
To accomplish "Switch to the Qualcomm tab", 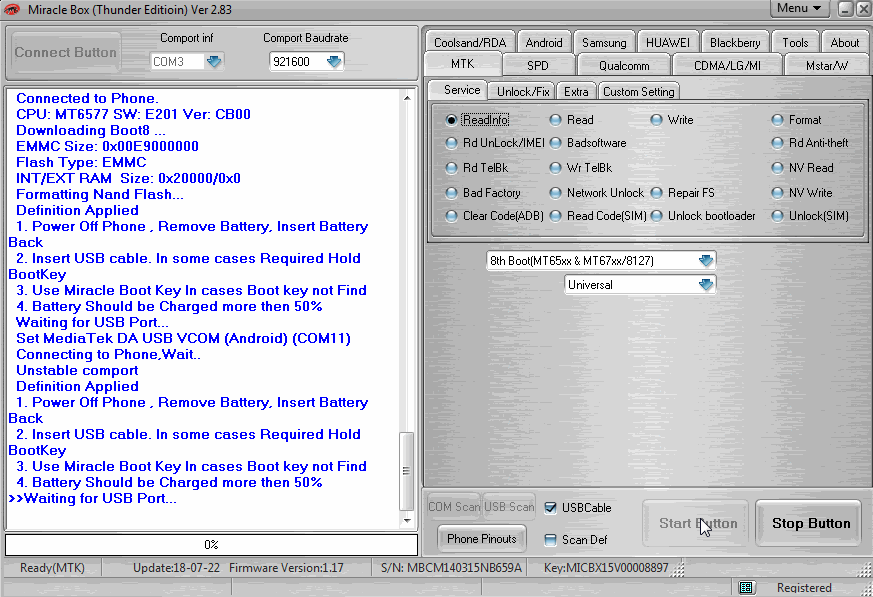I will 624,65.
